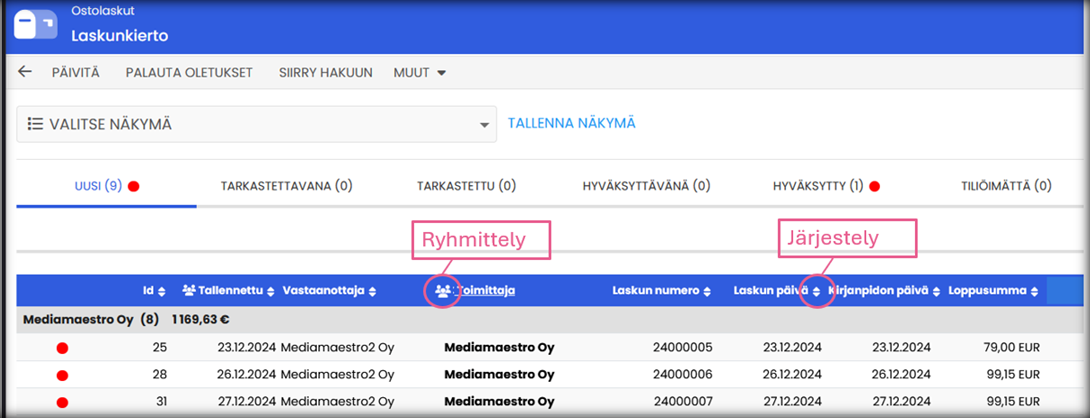The width and height of the screenshot is (1090, 418).
Task: Sort by Loppusumma column arrows
Action: (1034, 291)
